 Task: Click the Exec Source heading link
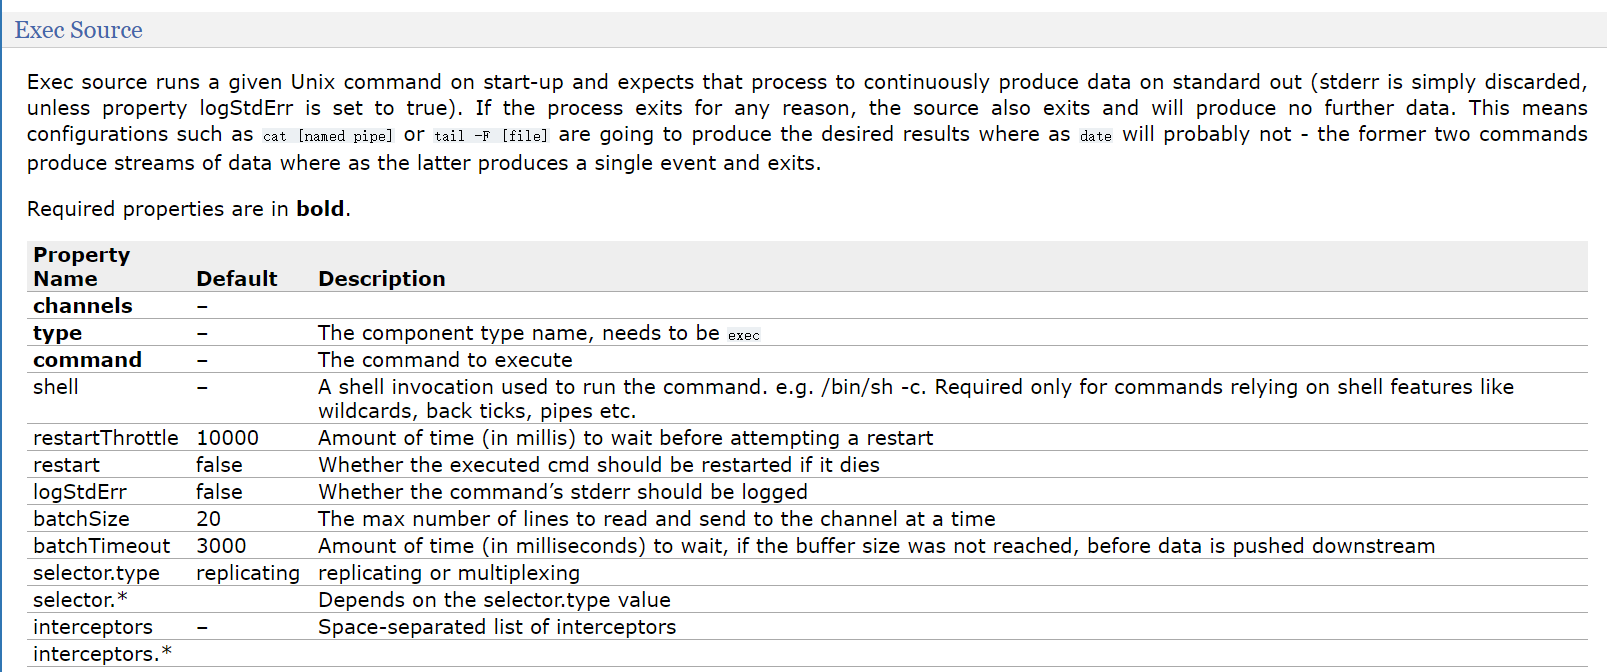pos(78,30)
